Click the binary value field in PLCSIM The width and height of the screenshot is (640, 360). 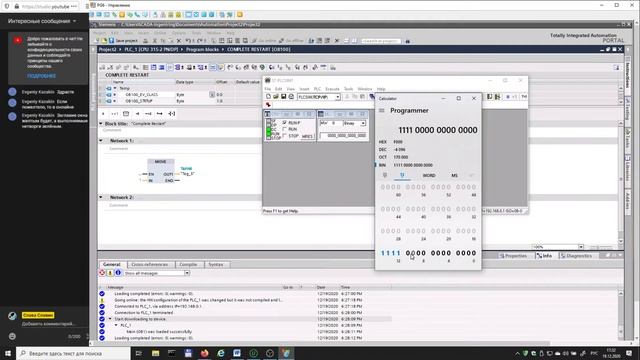pos(344,136)
